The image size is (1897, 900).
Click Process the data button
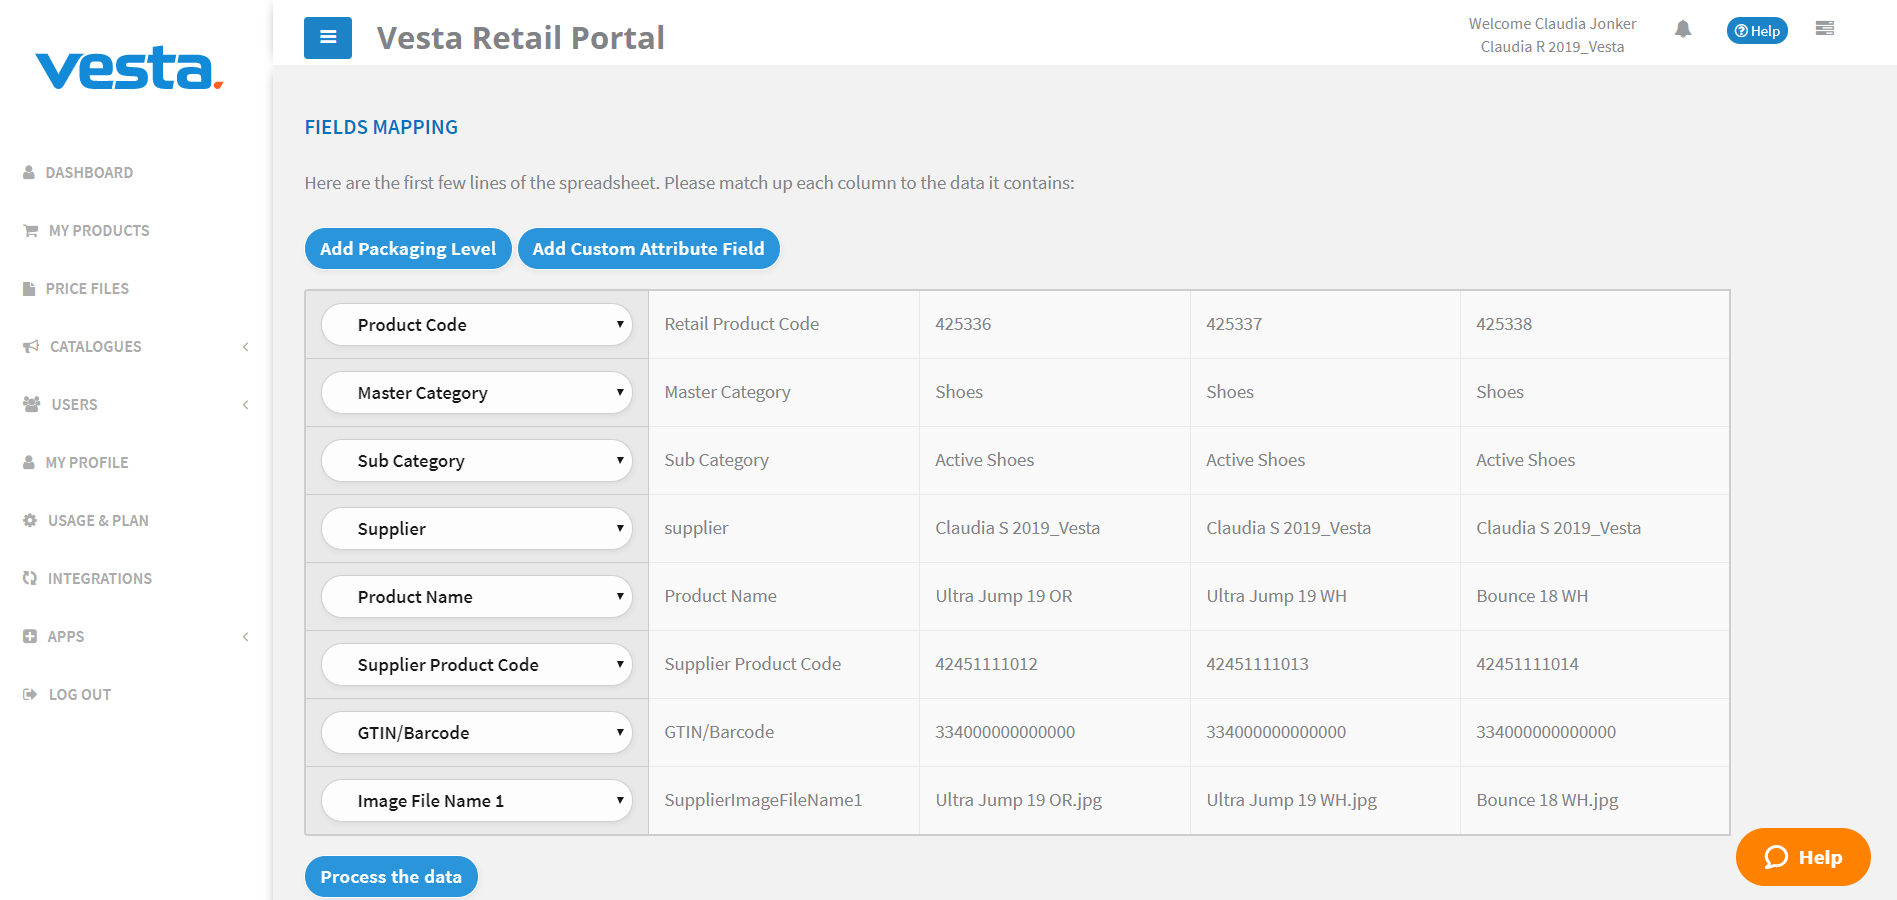coord(391,876)
